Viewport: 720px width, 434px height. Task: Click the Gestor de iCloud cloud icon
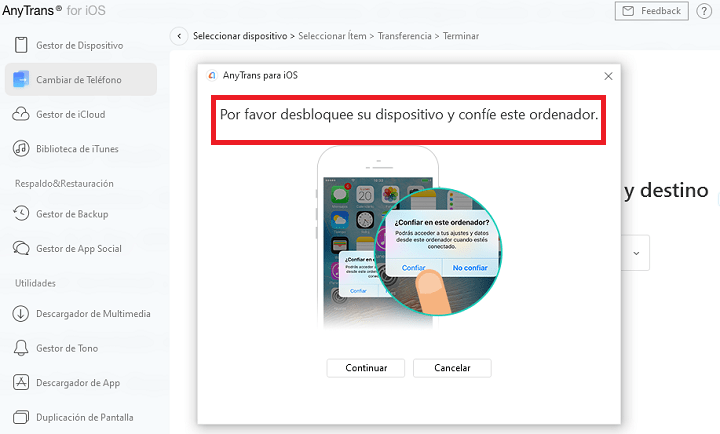21,114
